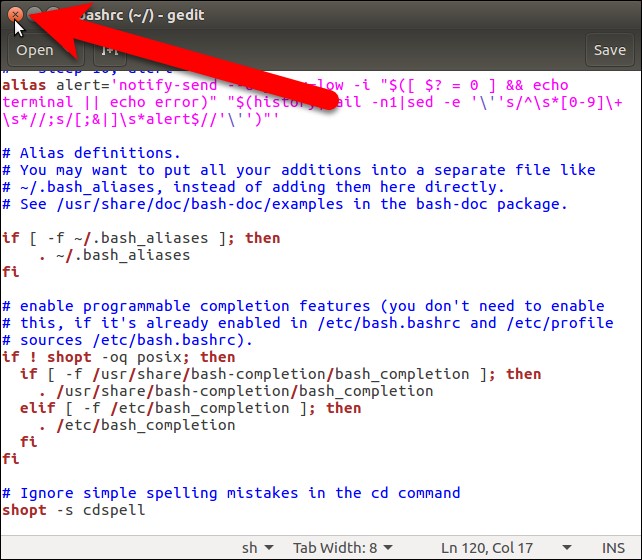Toggle the INS insert mode indicator
Viewport: 642px width, 560px height.
(613, 548)
